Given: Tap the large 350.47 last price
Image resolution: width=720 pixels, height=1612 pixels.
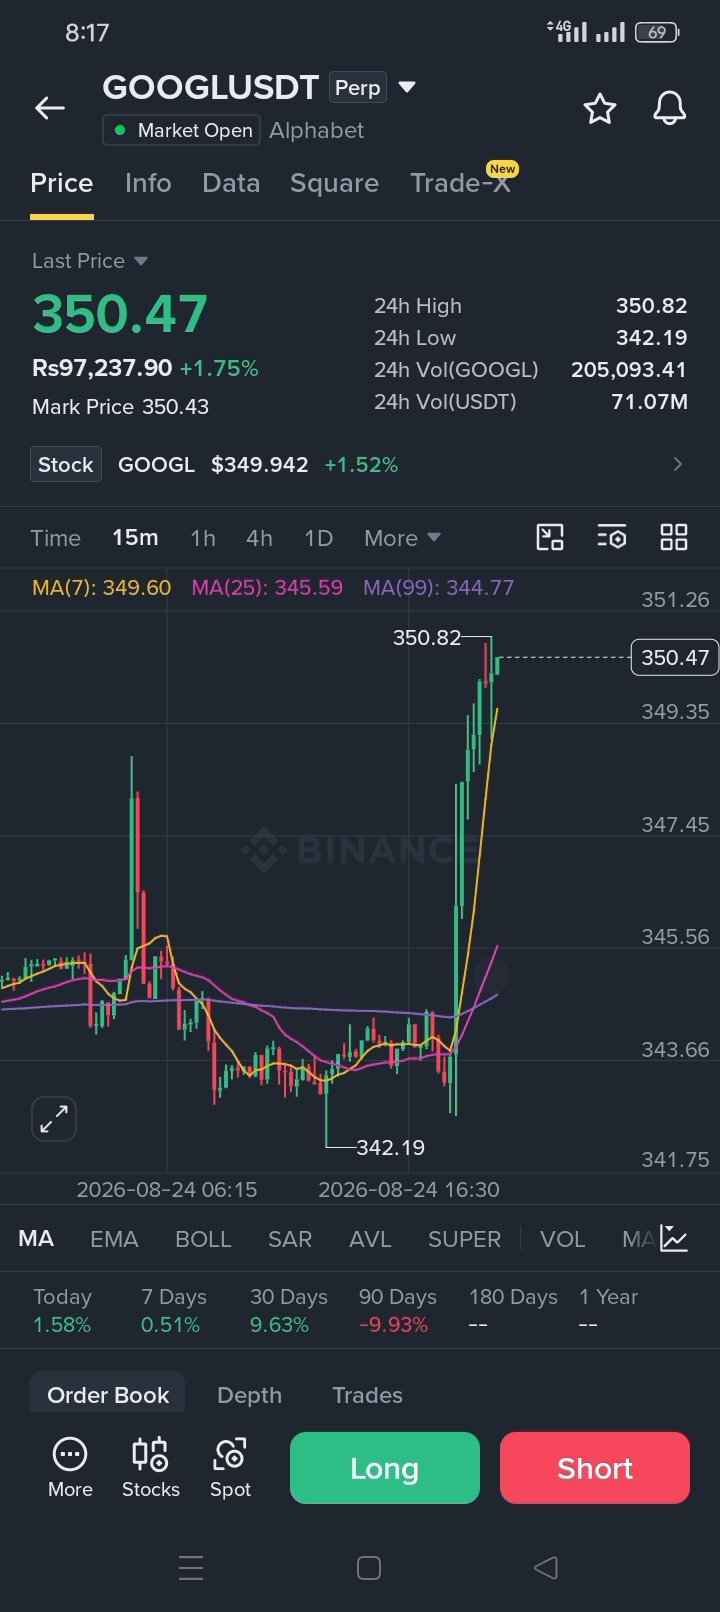Looking at the screenshot, I should point(120,314).
